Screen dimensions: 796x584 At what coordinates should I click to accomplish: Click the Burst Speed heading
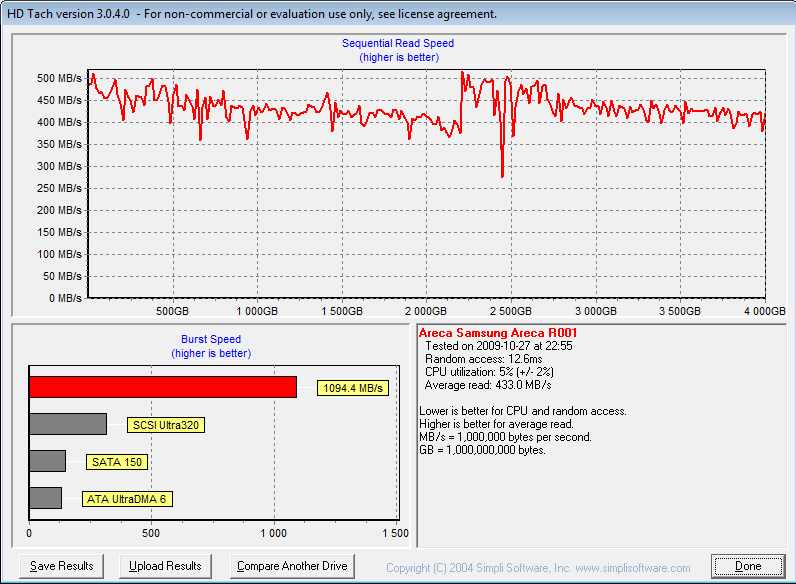[211, 339]
